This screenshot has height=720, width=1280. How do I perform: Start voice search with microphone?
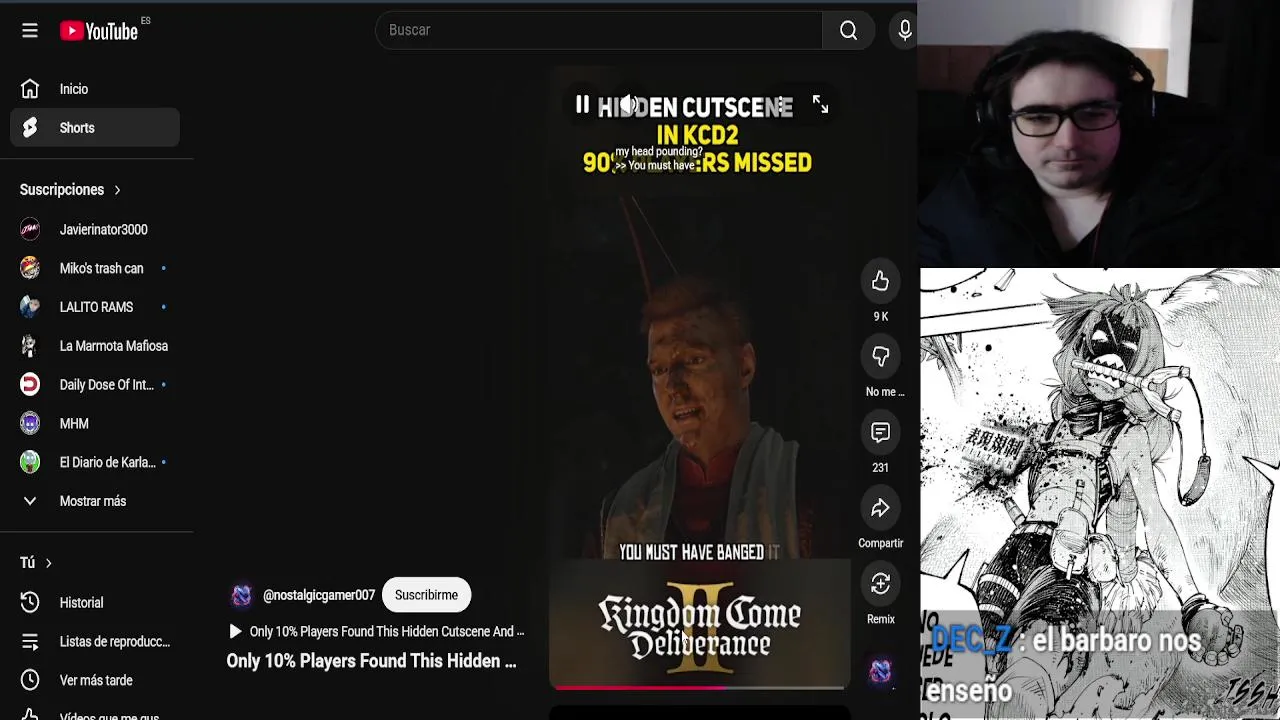[904, 31]
